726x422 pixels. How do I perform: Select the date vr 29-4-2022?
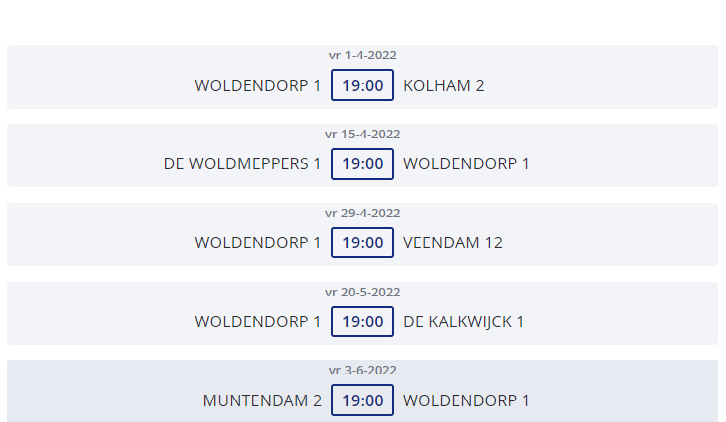pyautogui.click(x=363, y=213)
